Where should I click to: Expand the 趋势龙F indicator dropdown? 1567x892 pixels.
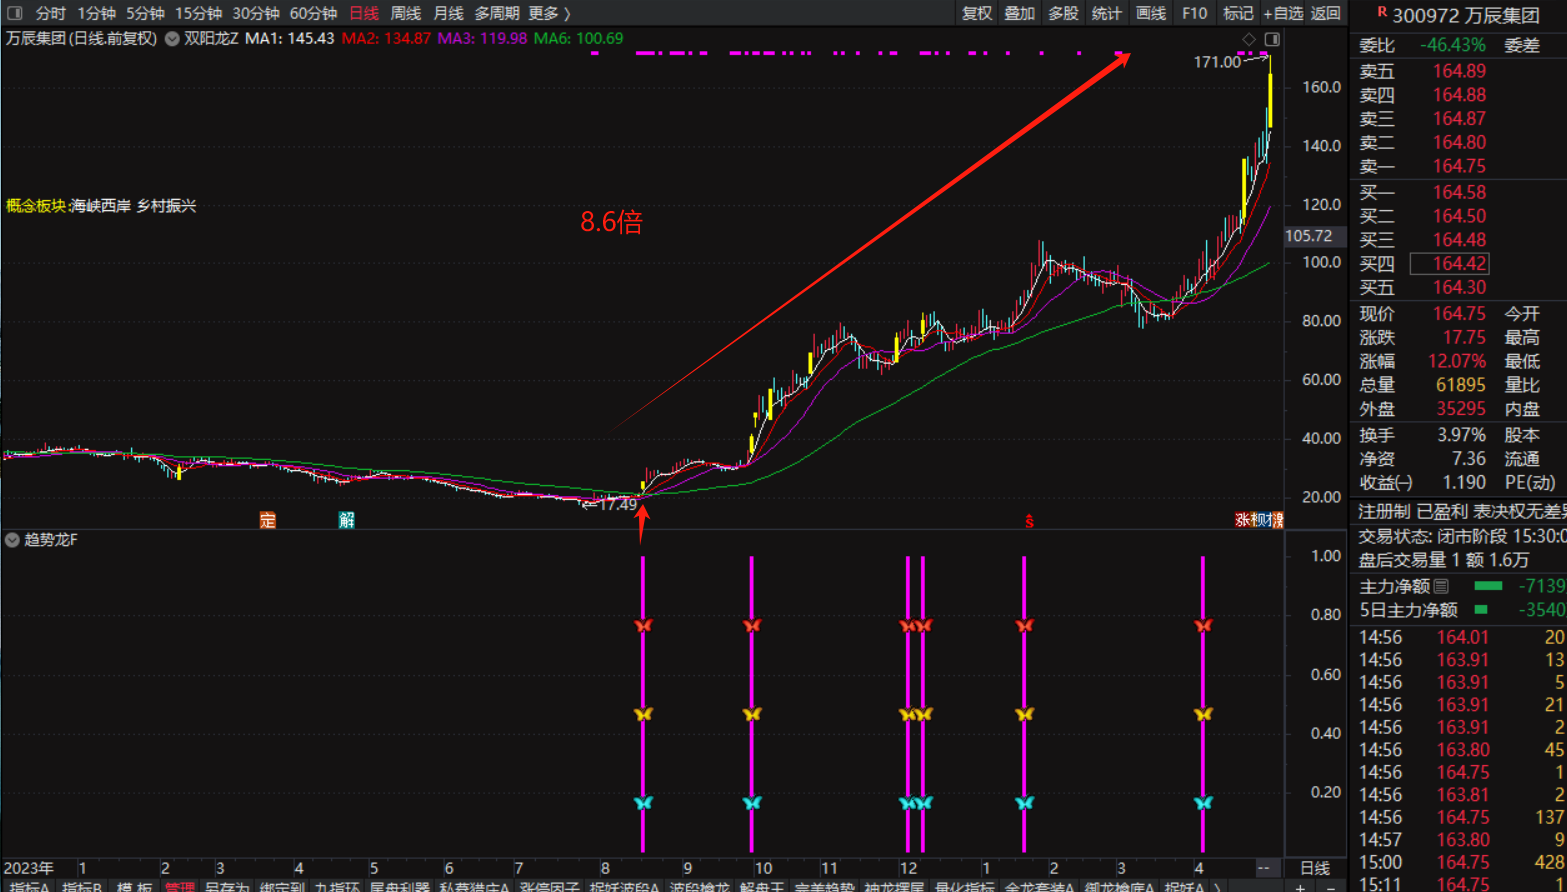coord(12,540)
